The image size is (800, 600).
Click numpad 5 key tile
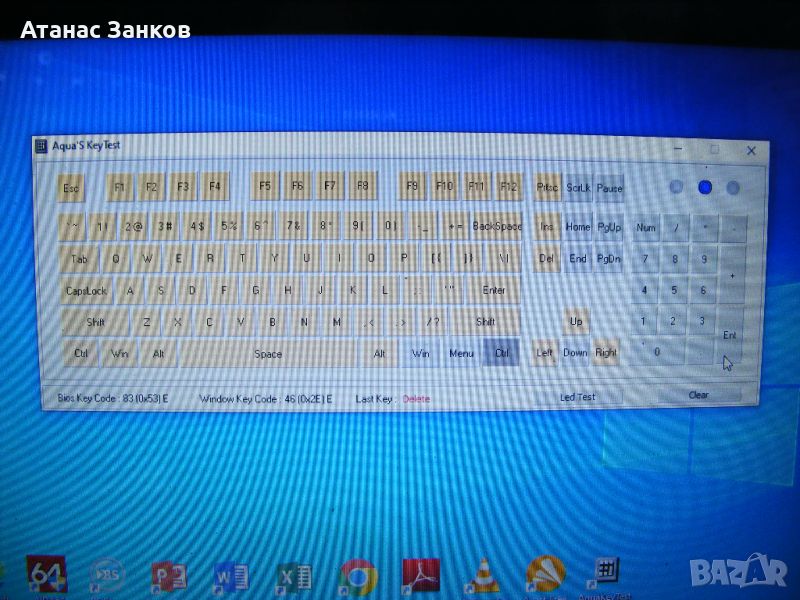coord(673,290)
